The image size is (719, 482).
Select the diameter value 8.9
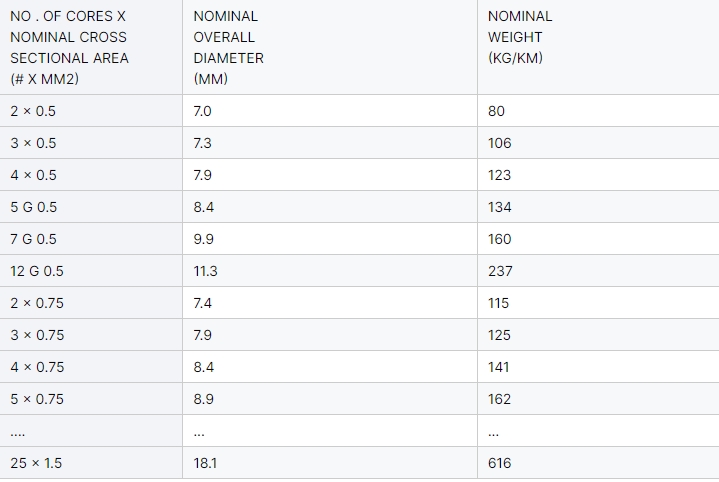click(204, 399)
